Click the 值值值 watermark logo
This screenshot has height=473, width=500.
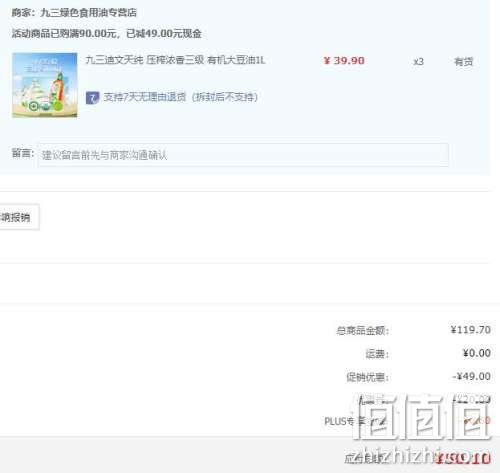tap(422, 417)
